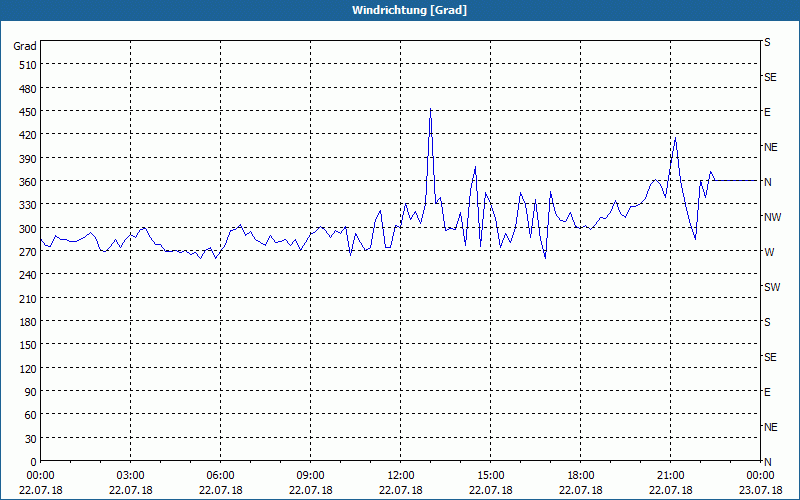
Task: Click the 330 y-axis value
Action: pos(28,205)
